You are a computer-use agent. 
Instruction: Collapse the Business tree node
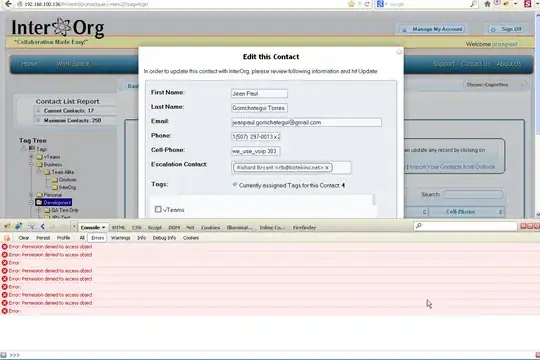(31, 164)
